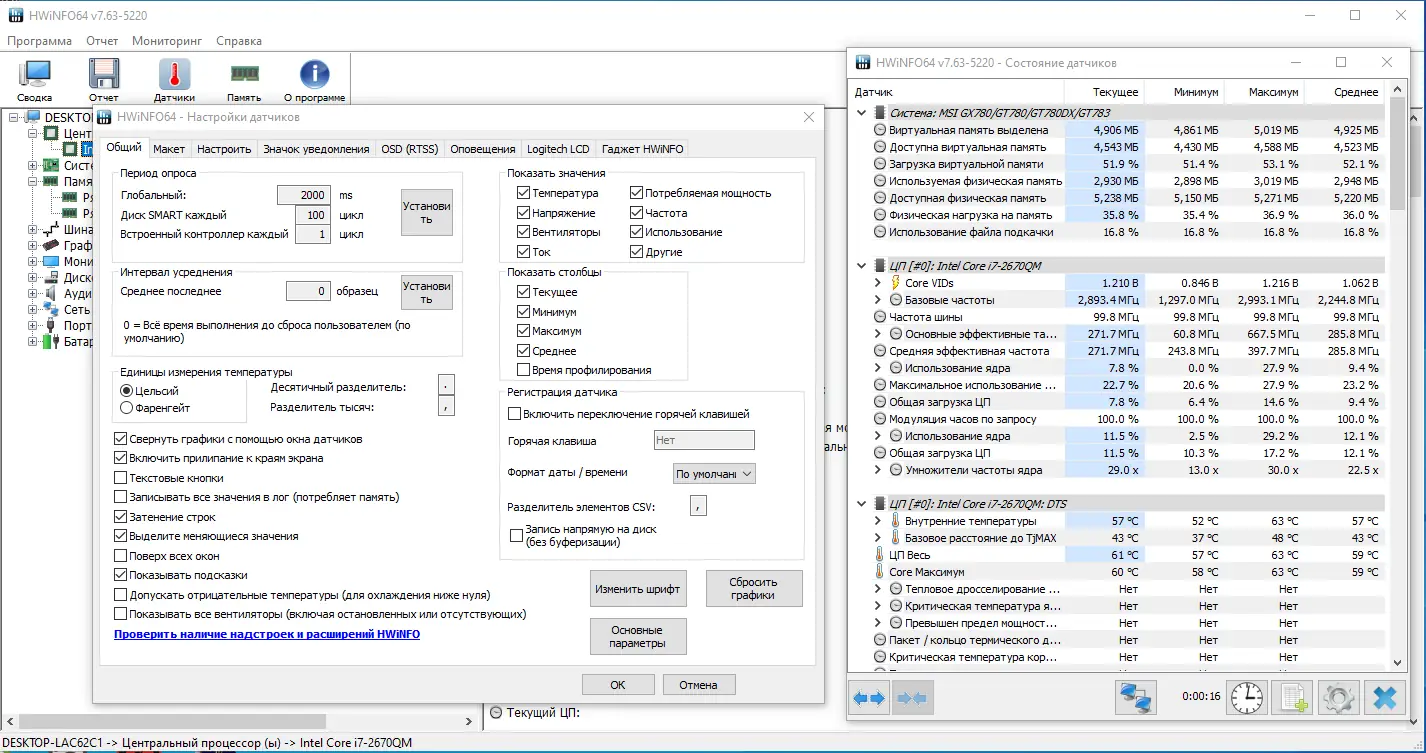Open the gear settings icon in sensors window
Image resolution: width=1426 pixels, height=753 pixels.
[x=1339, y=698]
